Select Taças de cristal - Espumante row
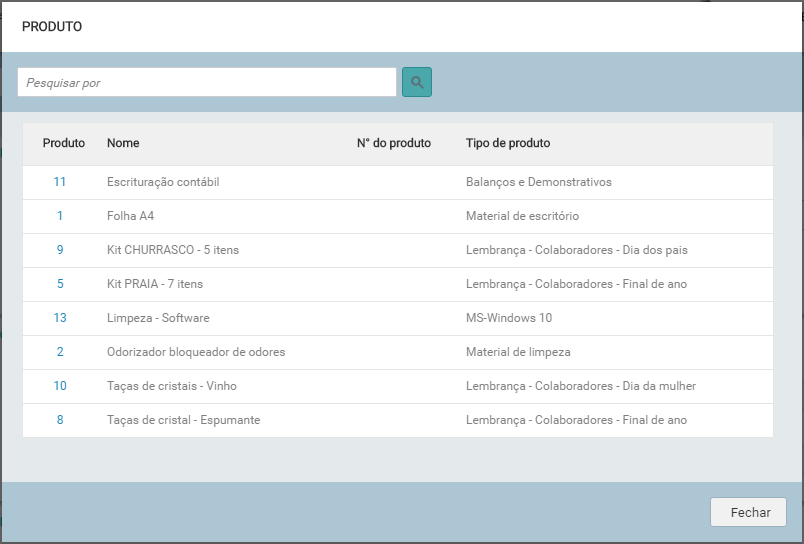Screen dimensions: 804x544 pyautogui.click(x=183, y=420)
